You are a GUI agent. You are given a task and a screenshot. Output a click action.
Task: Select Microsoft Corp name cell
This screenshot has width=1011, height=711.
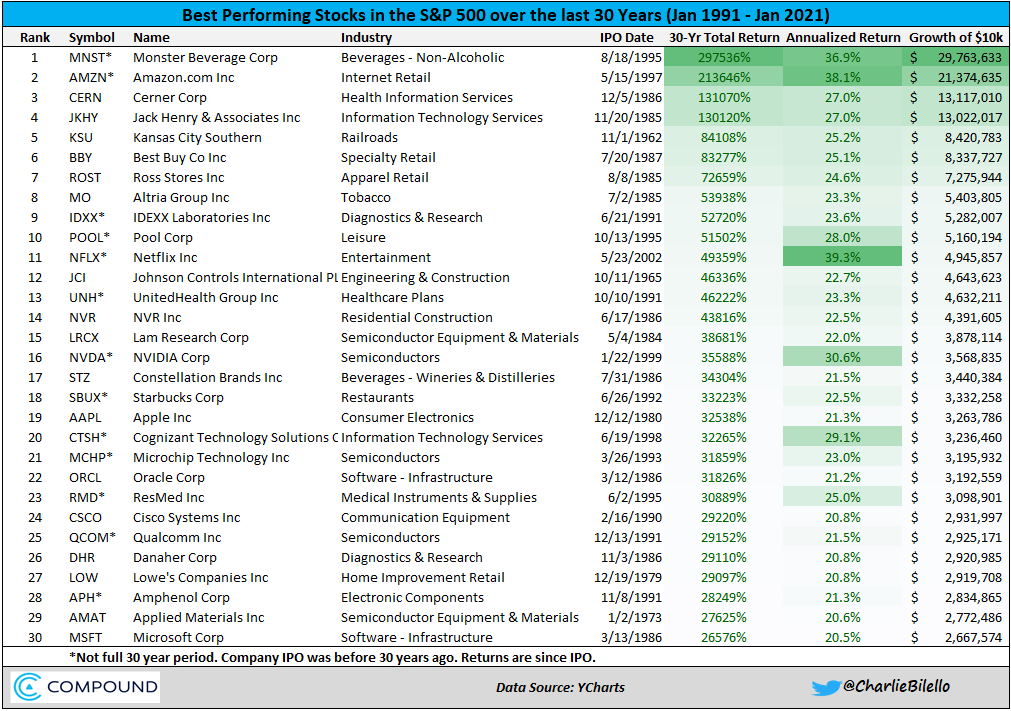pyautogui.click(x=178, y=637)
